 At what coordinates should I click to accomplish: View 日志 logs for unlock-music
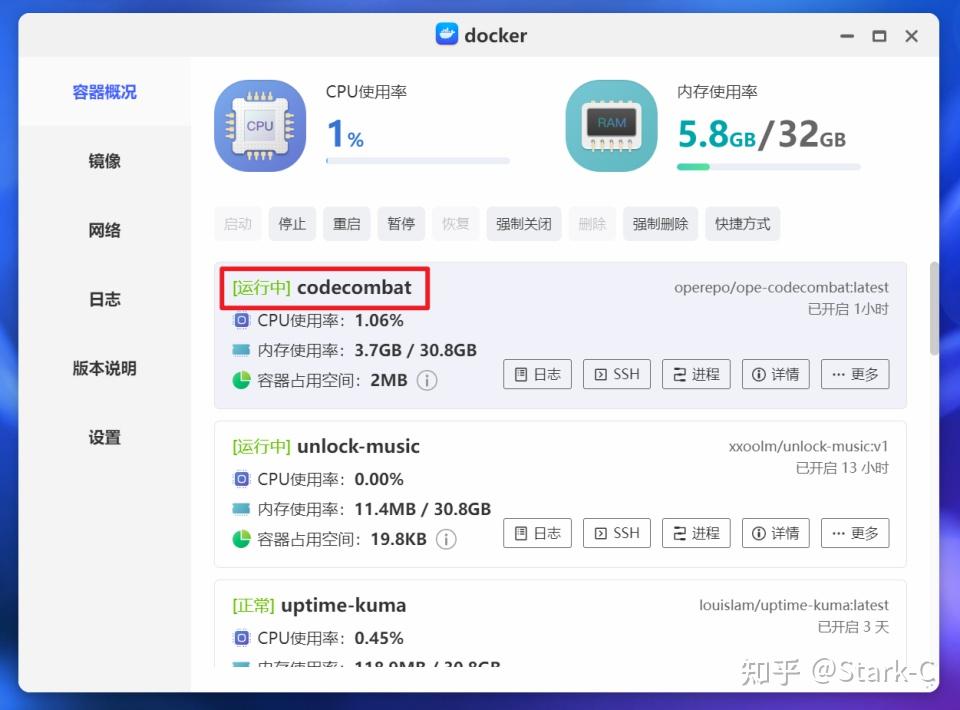(x=537, y=533)
